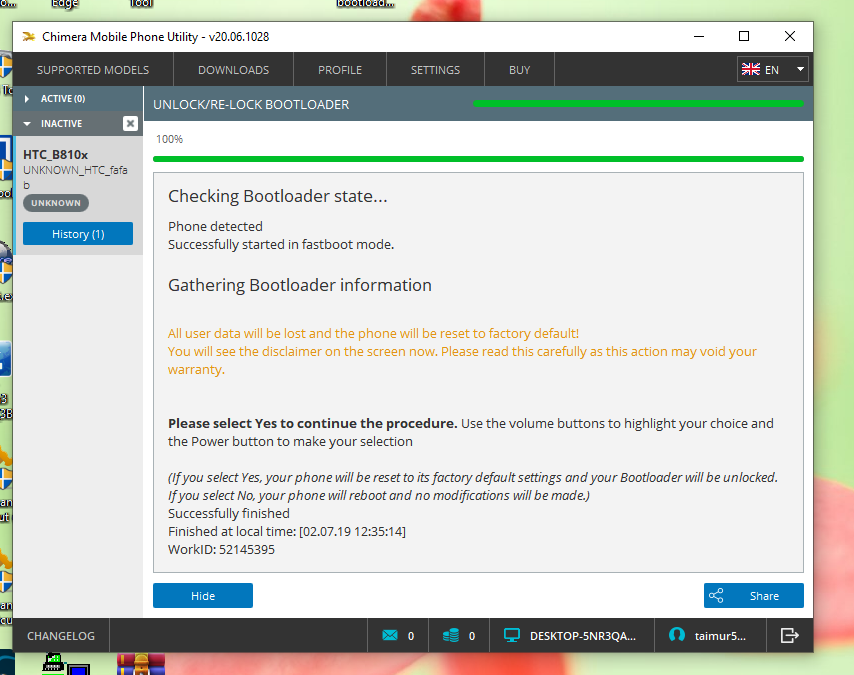Click the share icon on the Share button

716,595
